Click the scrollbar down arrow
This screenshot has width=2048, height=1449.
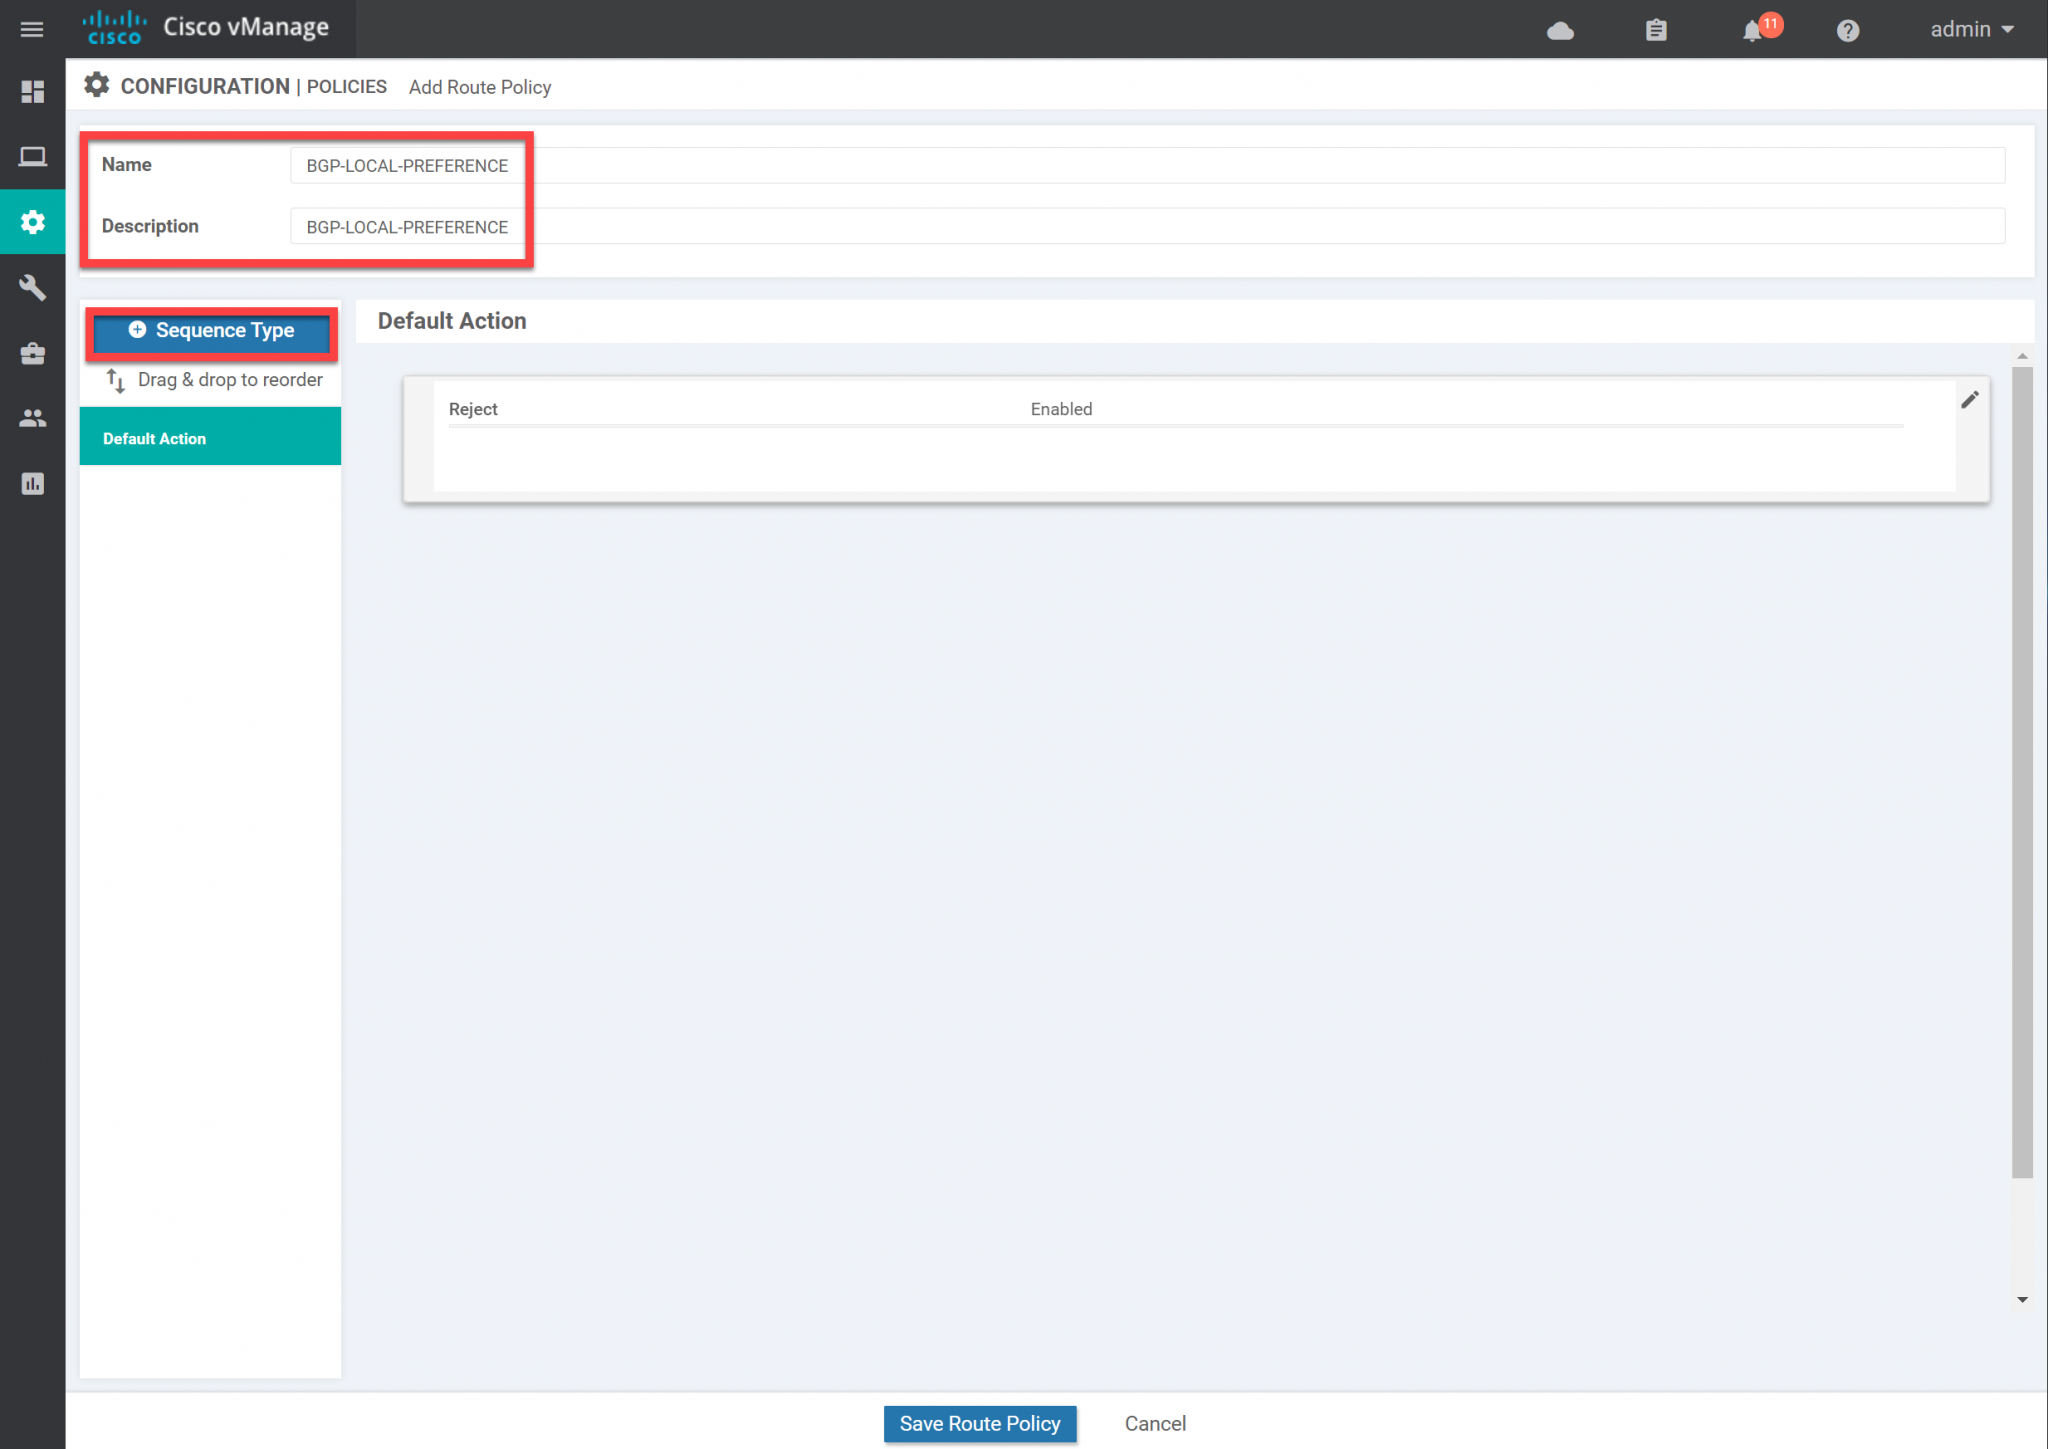tap(2022, 1300)
